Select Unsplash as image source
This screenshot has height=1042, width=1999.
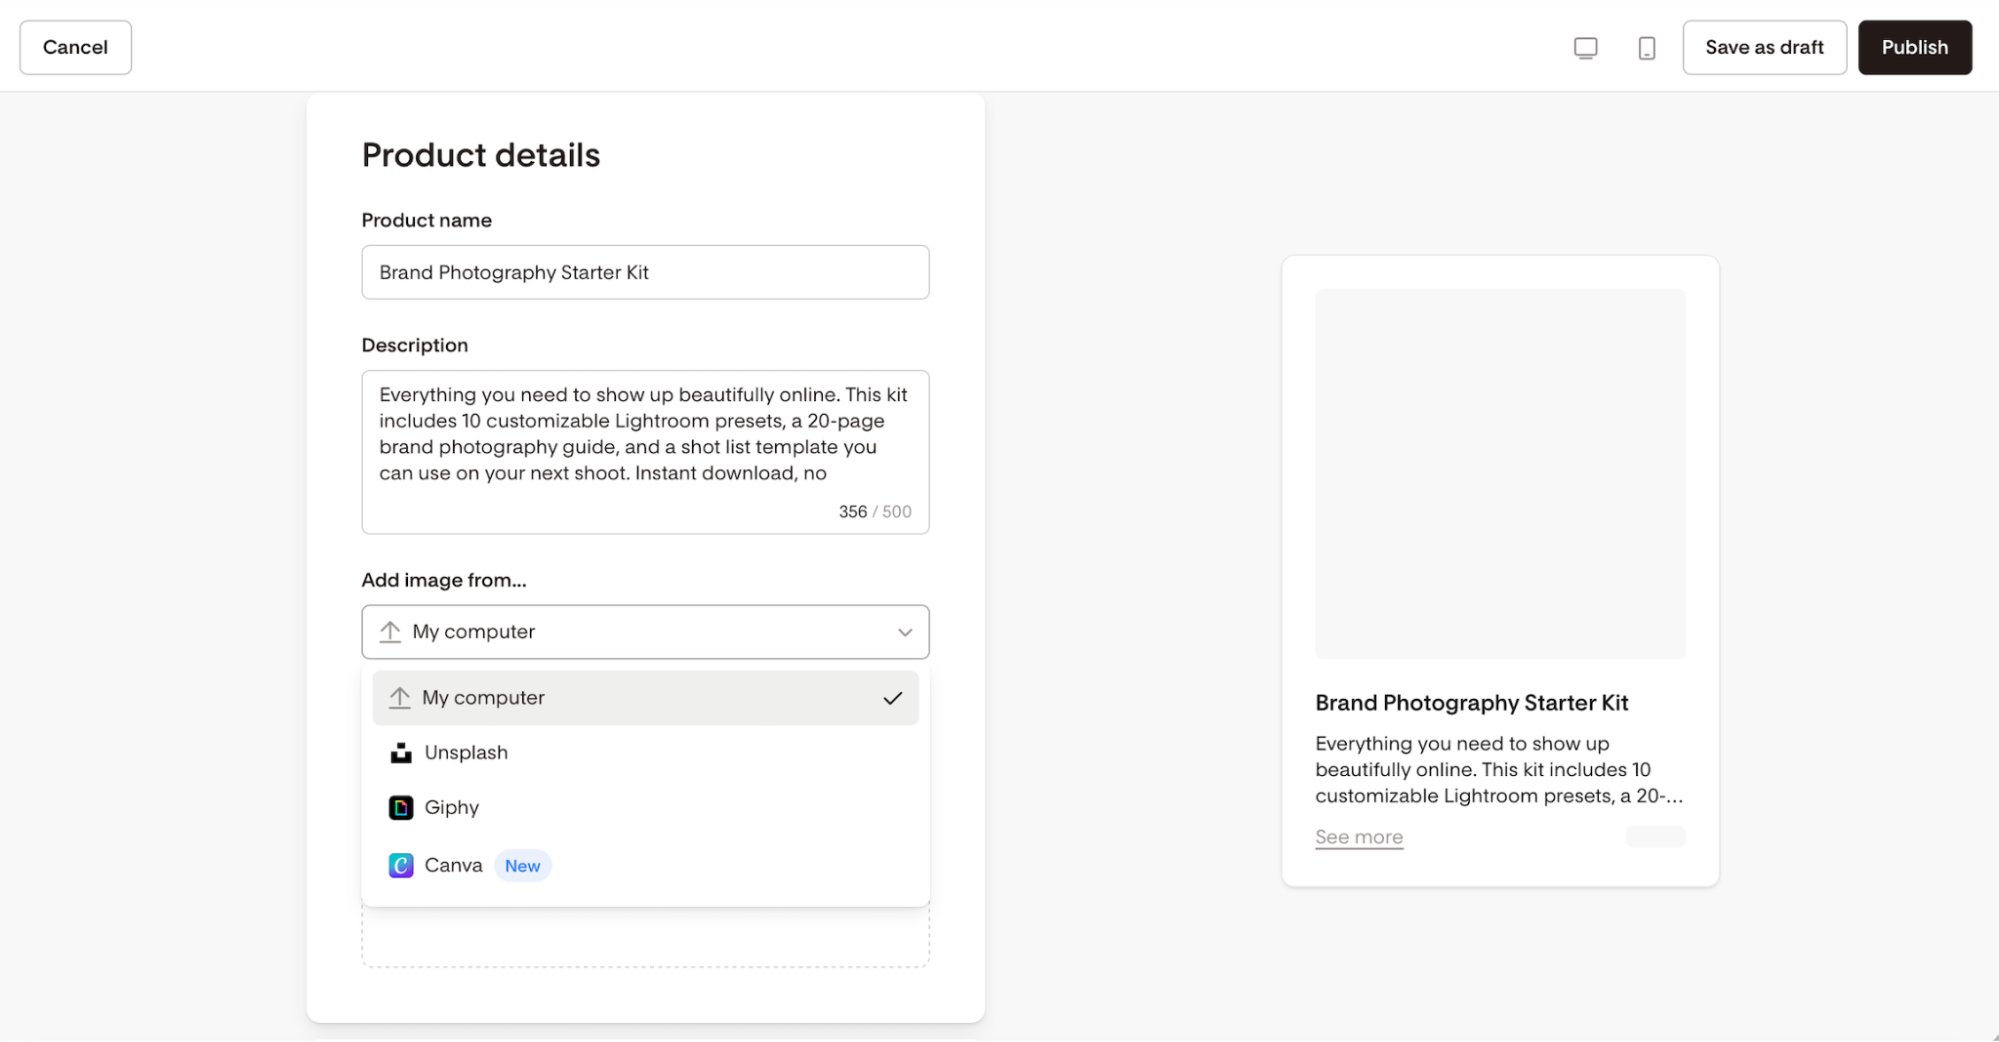[645, 753]
